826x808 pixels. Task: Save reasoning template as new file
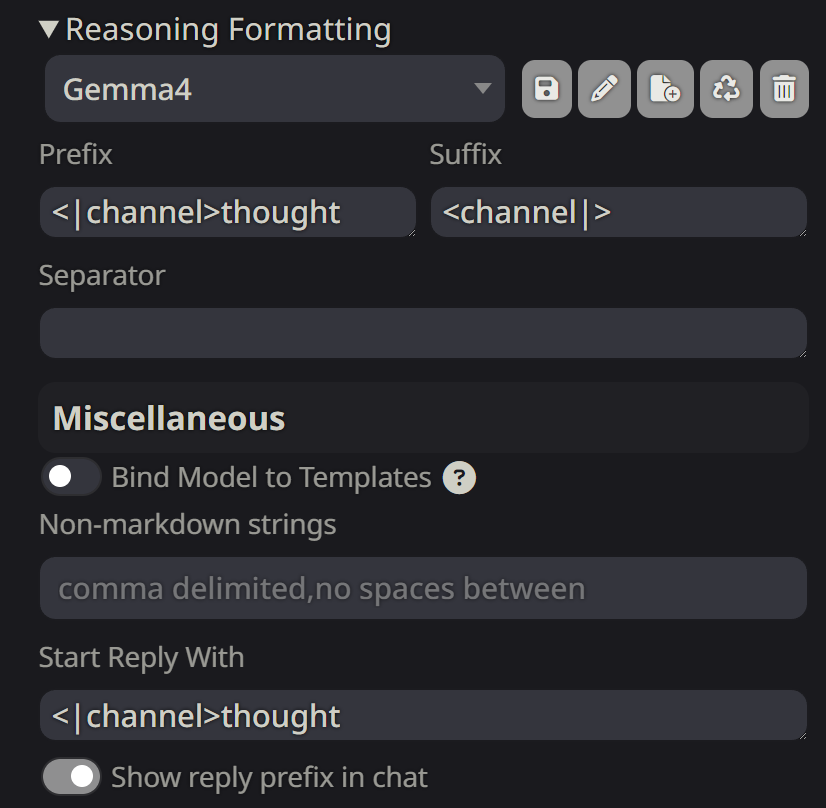pyautogui.click(x=665, y=90)
